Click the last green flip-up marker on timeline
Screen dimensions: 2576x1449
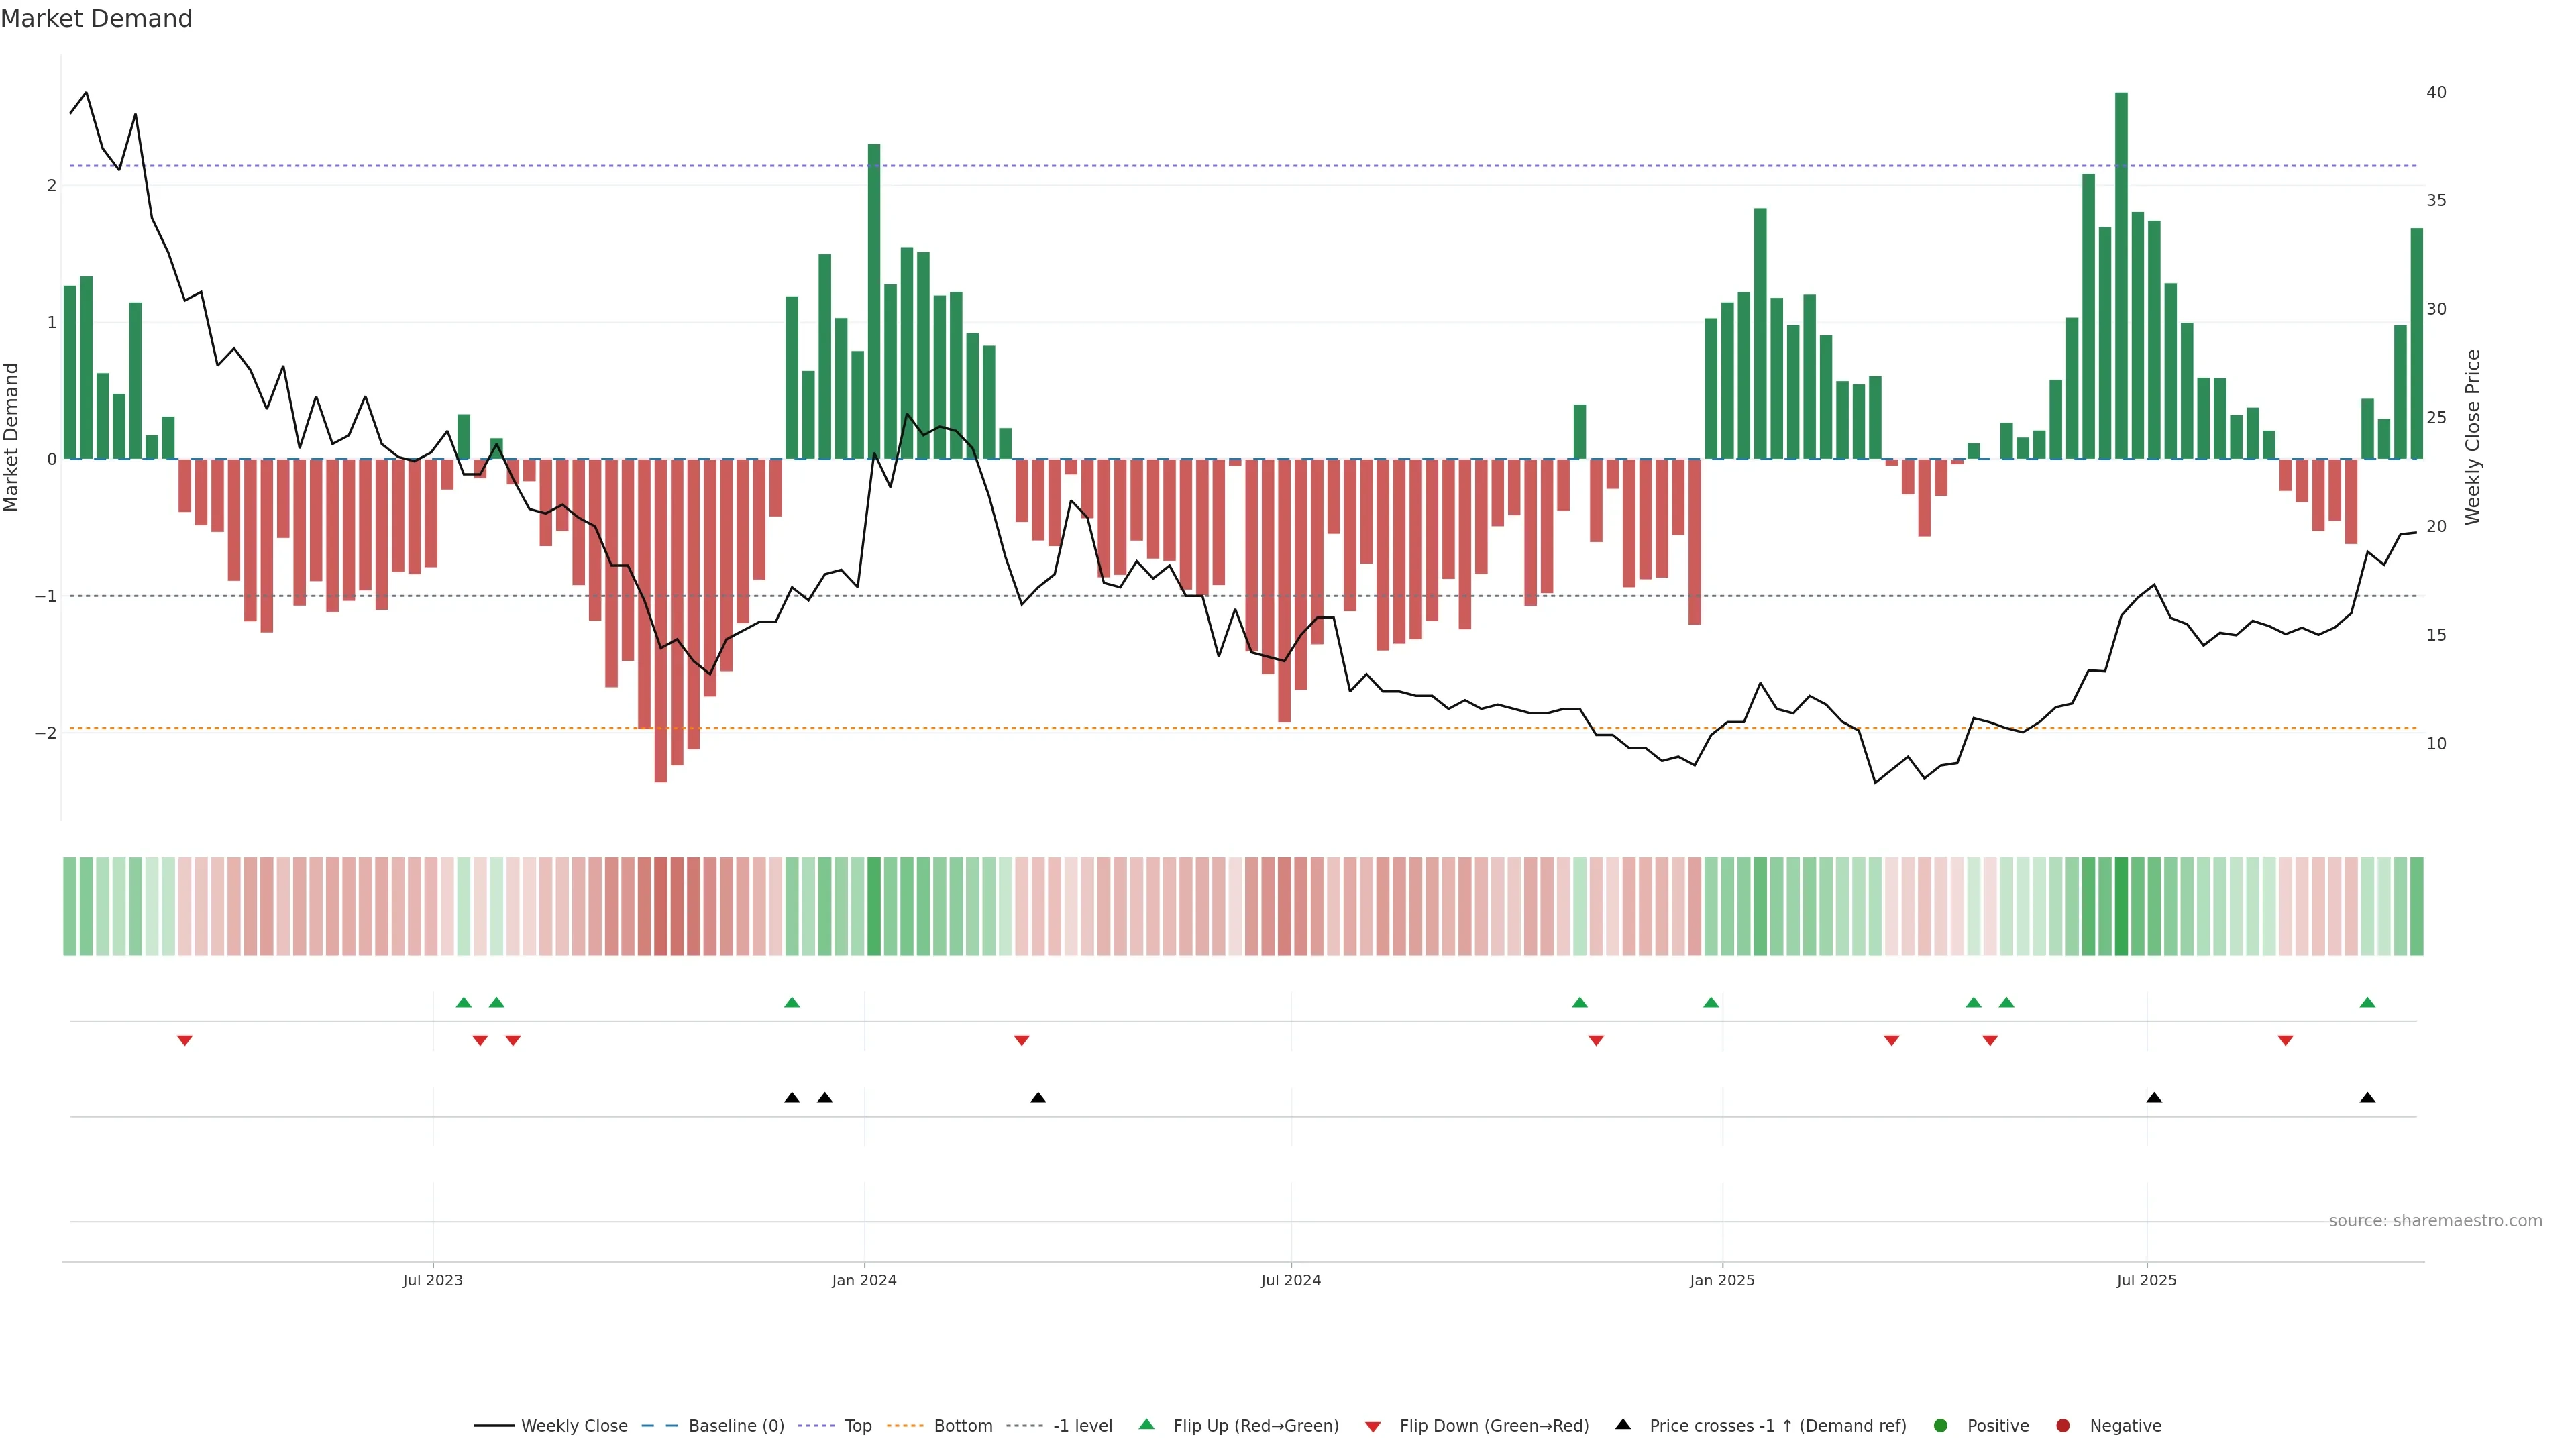[x=2367, y=1002]
